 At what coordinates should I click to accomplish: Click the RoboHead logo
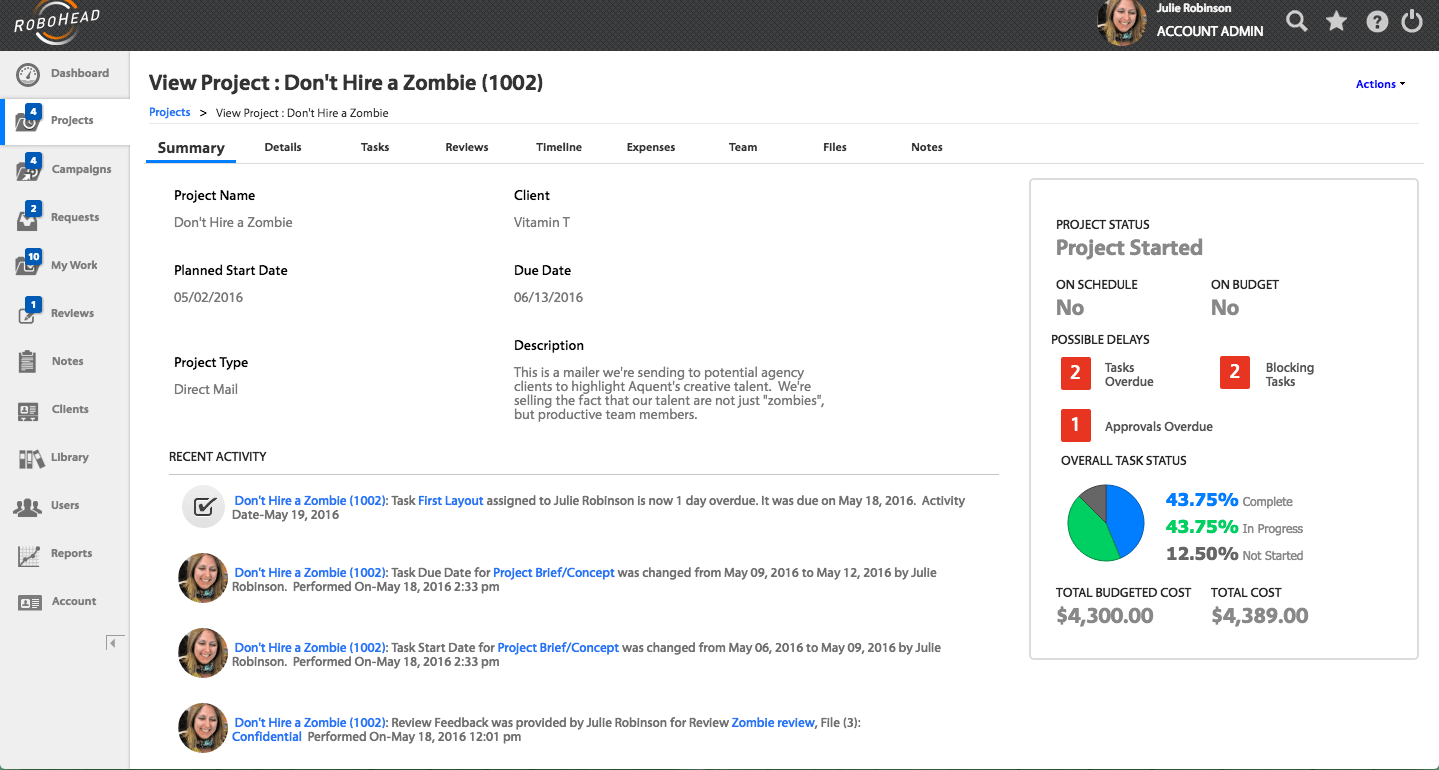57,24
